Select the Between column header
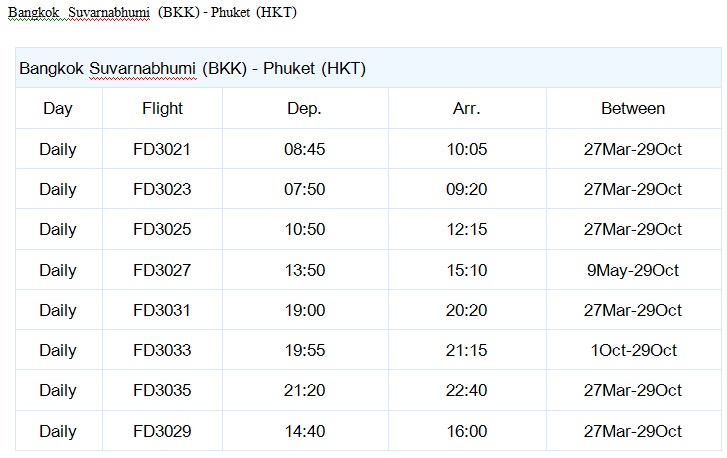The width and height of the screenshot is (727, 458). [633, 108]
